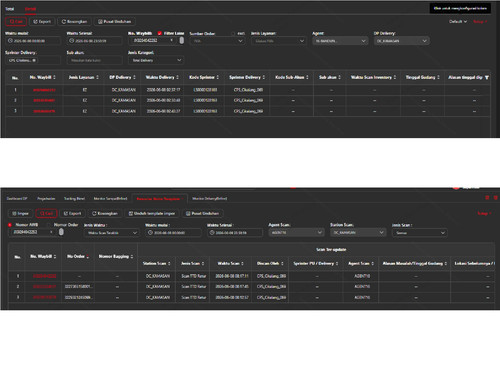
Task: Sort top table by Waktu Scan Inventory column
Action: coord(395,77)
